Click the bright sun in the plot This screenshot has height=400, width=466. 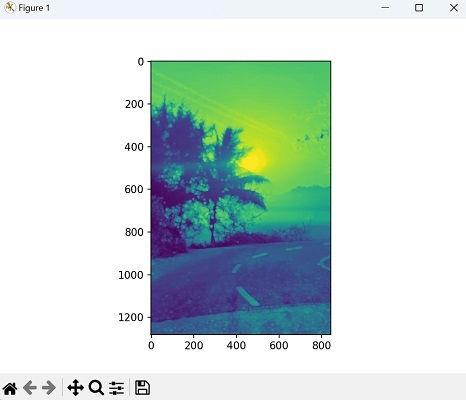(253, 161)
